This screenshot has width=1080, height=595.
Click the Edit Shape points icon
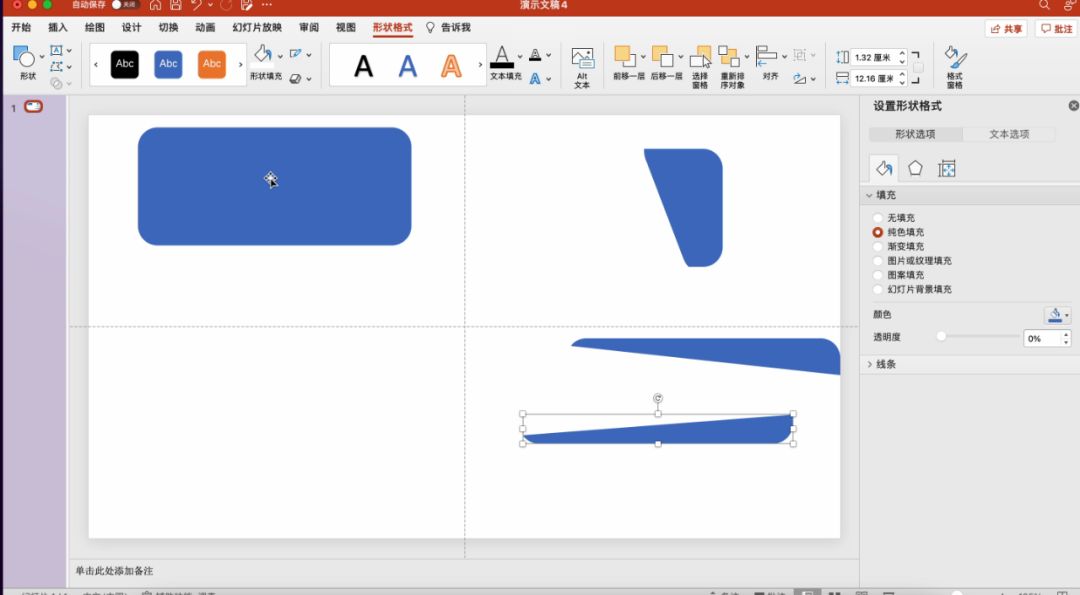tap(56, 67)
